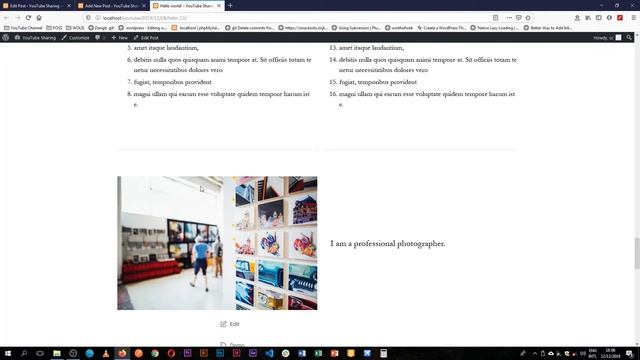Open Calculator from the taskbar
This screenshot has height=360, width=640.
click(x=383, y=353)
